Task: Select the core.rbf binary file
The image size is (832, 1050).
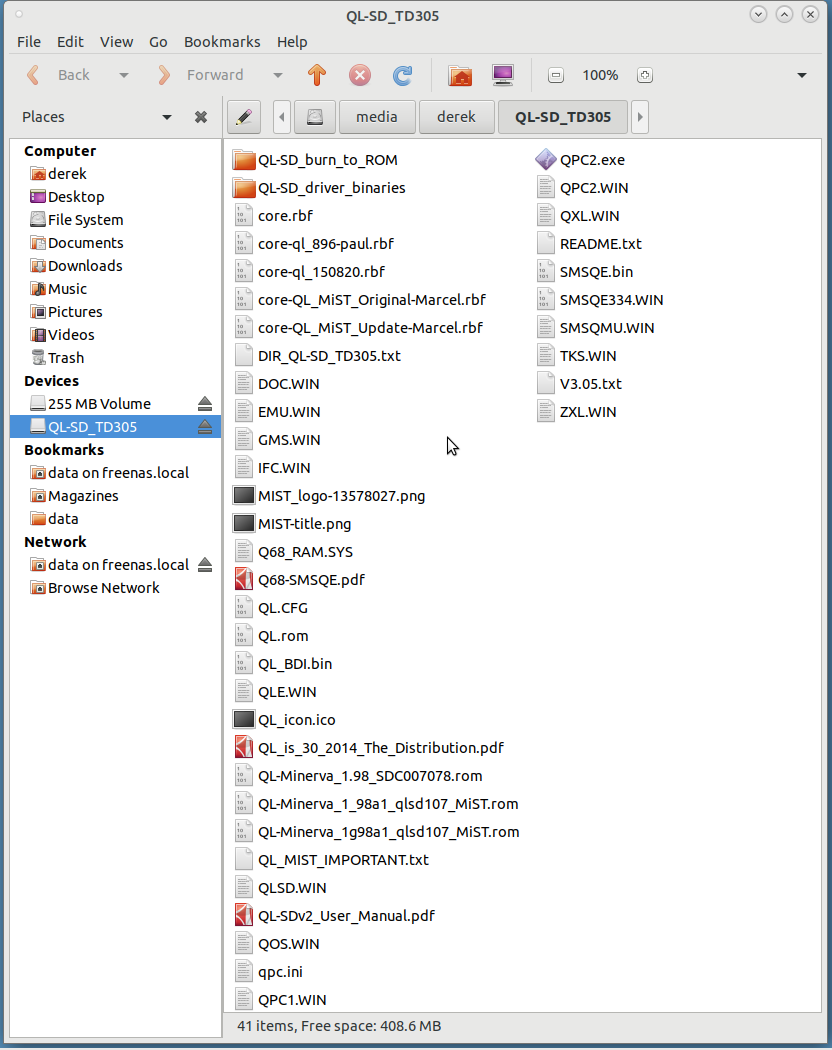Action: [273, 216]
